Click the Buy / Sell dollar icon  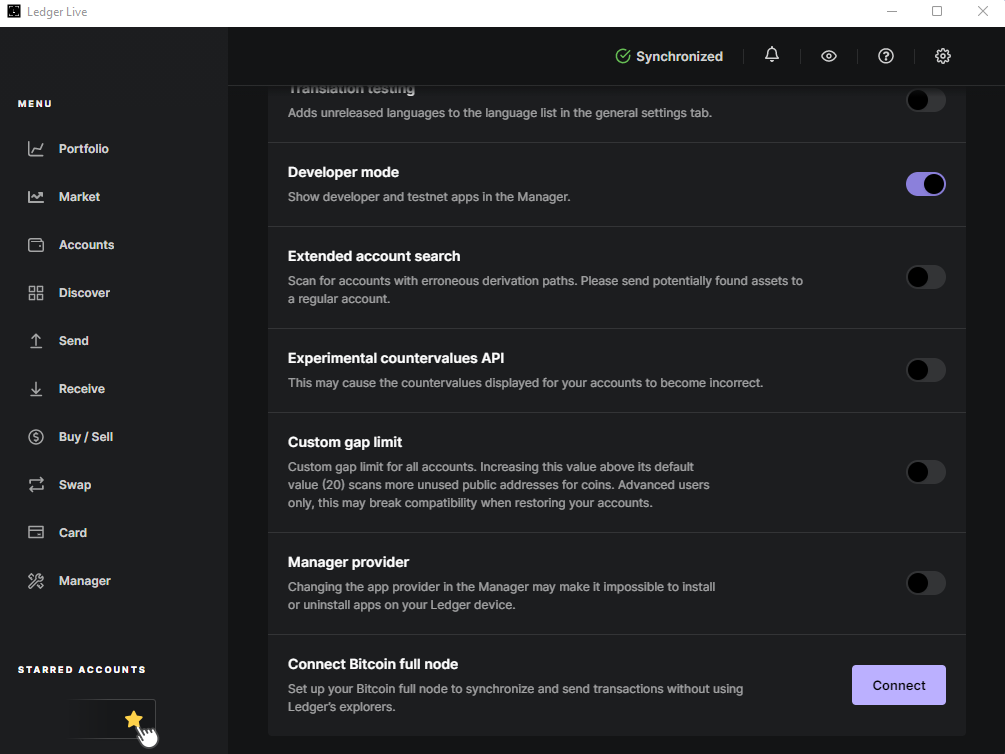[36, 437]
